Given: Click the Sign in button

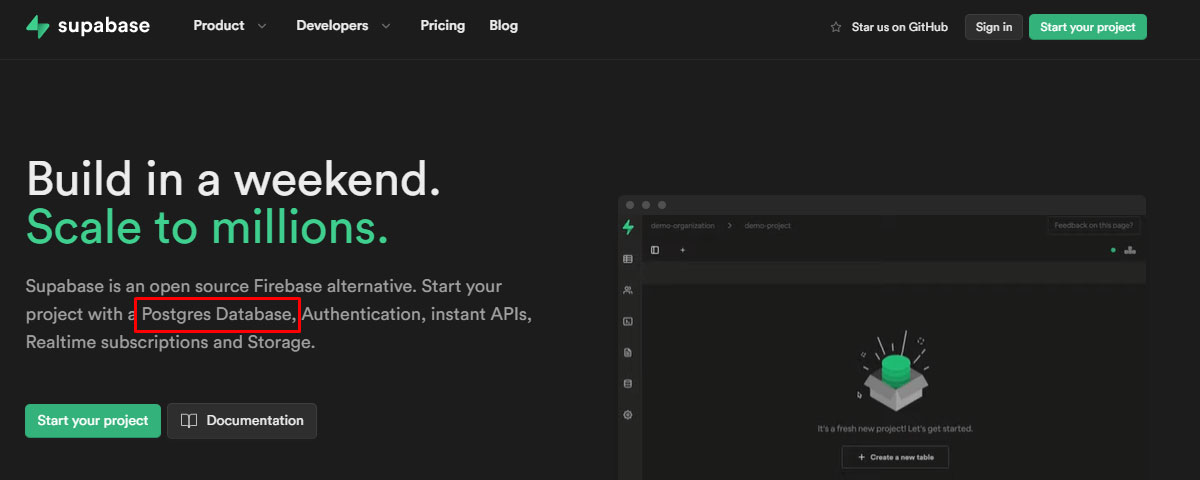Looking at the screenshot, I should click(x=993, y=27).
